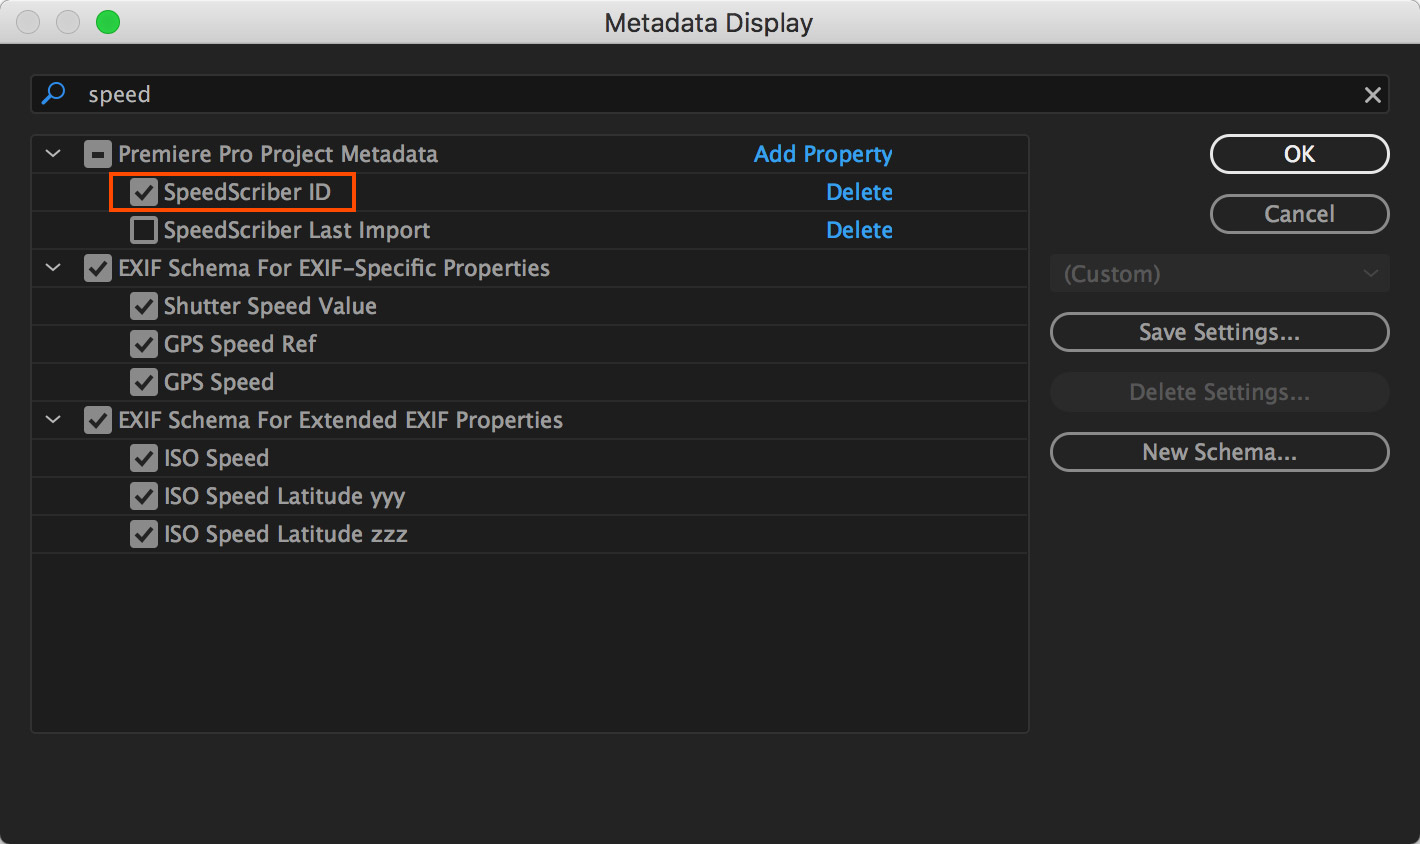
Task: Click the Save Settings button
Action: (1219, 332)
